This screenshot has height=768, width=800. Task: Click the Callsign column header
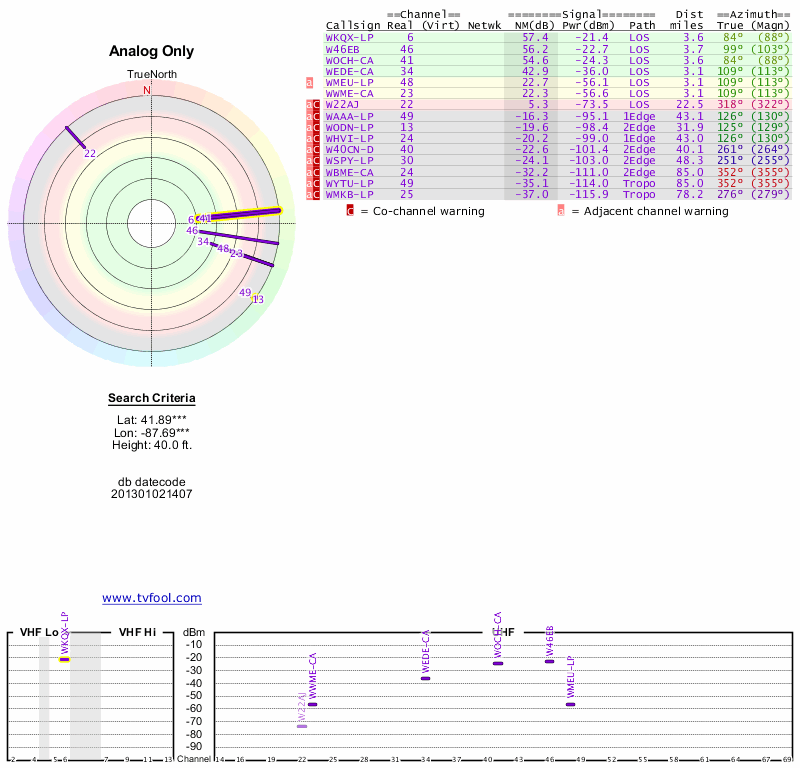tap(353, 26)
